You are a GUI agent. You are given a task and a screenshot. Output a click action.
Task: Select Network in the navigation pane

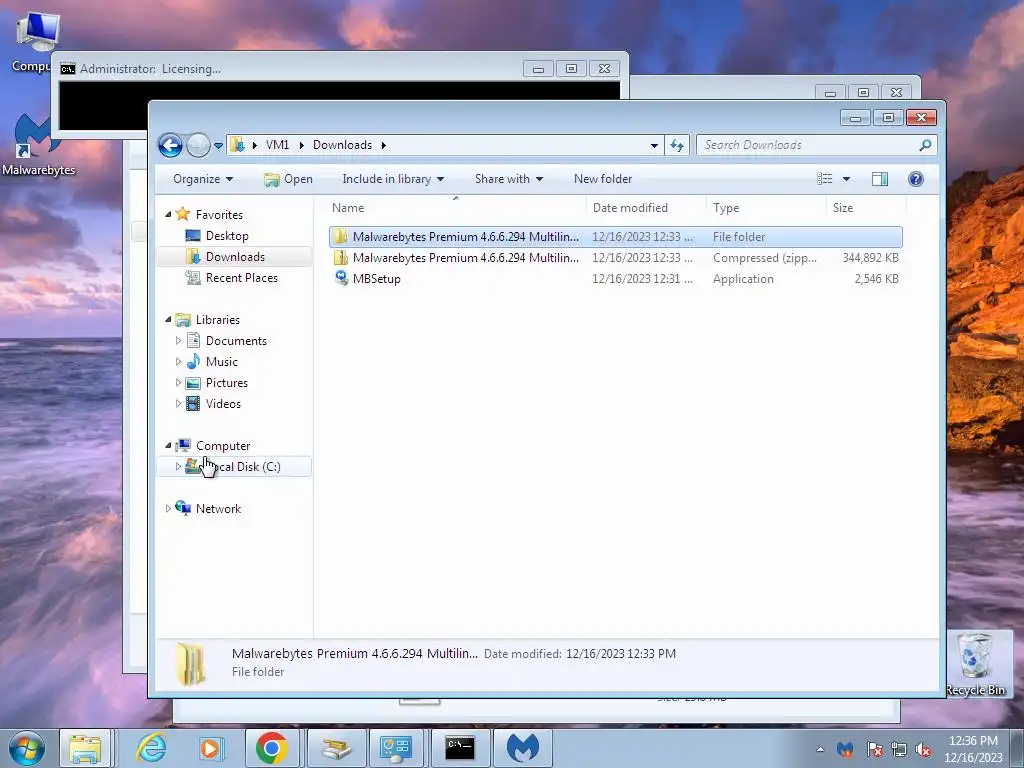pos(218,508)
